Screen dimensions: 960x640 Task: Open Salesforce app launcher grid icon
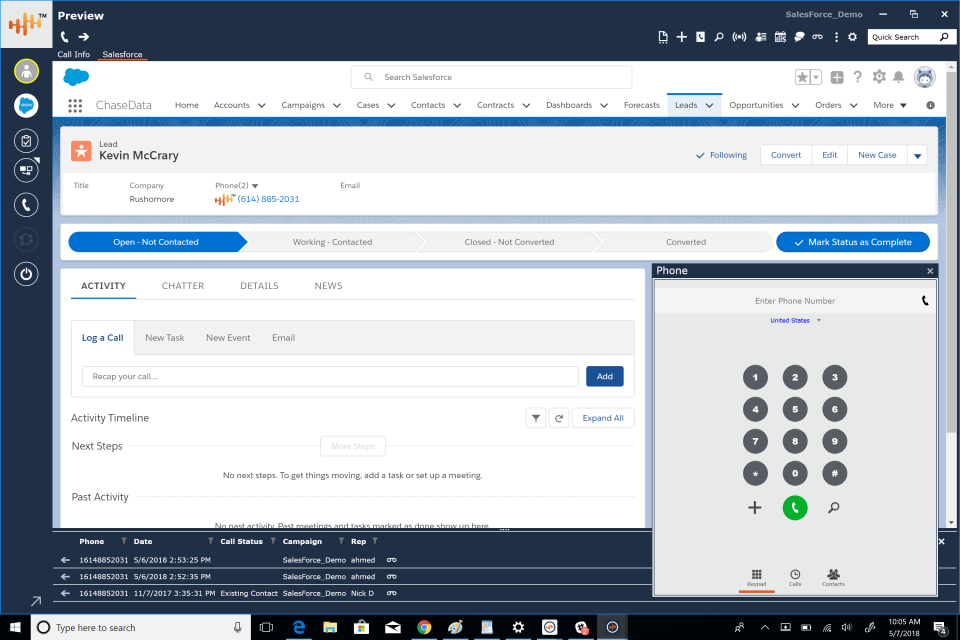(75, 105)
